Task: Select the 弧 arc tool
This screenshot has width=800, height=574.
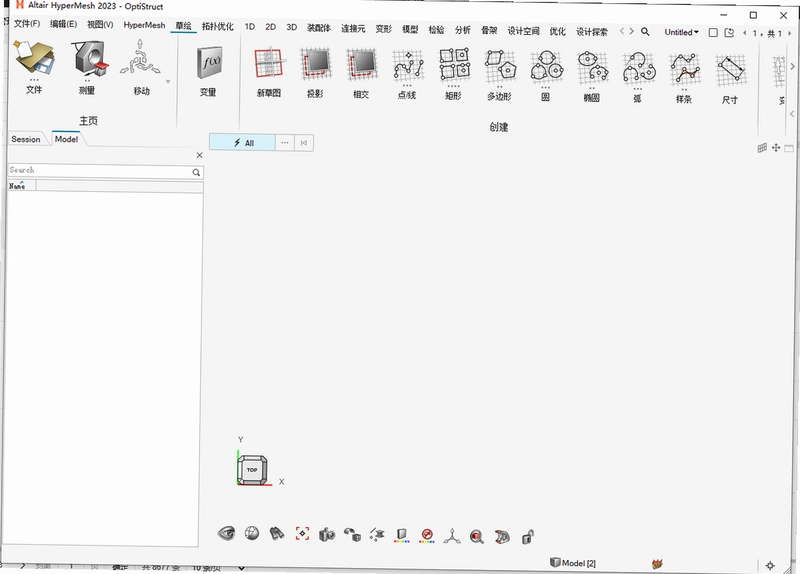Action: (638, 68)
